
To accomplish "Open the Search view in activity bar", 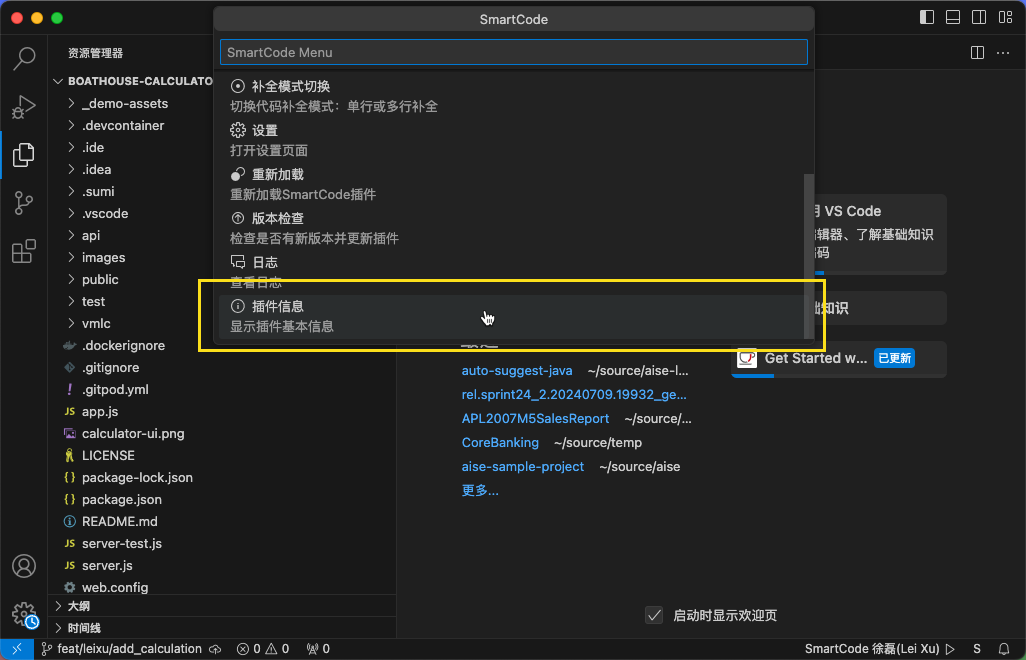I will (x=24, y=58).
